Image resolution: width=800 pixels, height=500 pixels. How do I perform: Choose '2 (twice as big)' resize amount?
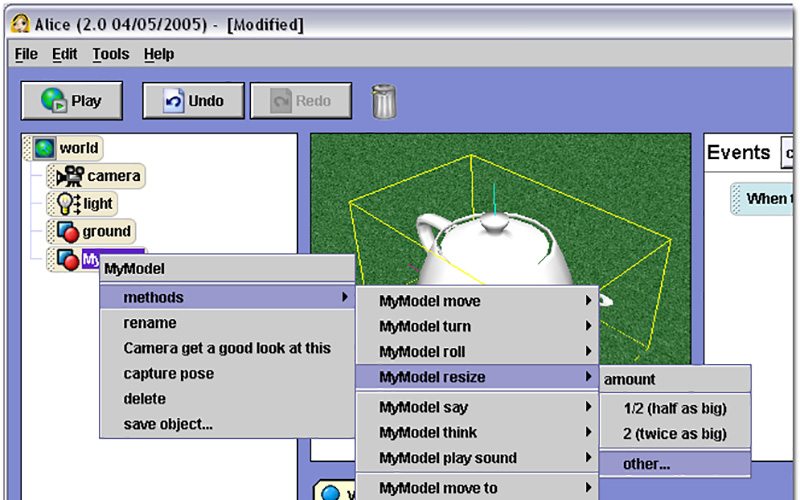pyautogui.click(x=675, y=434)
